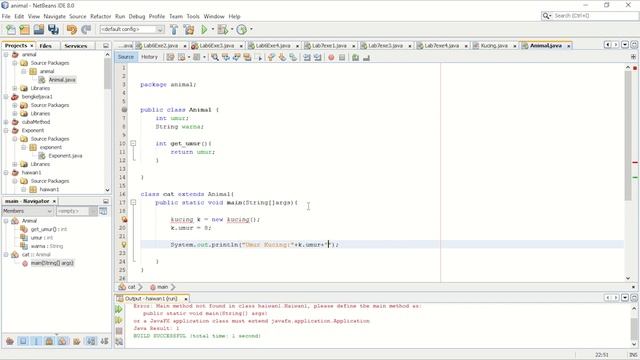Viewport: 640px width, 360px height.
Task: Expand the cubaMethod project node
Action: [6, 122]
